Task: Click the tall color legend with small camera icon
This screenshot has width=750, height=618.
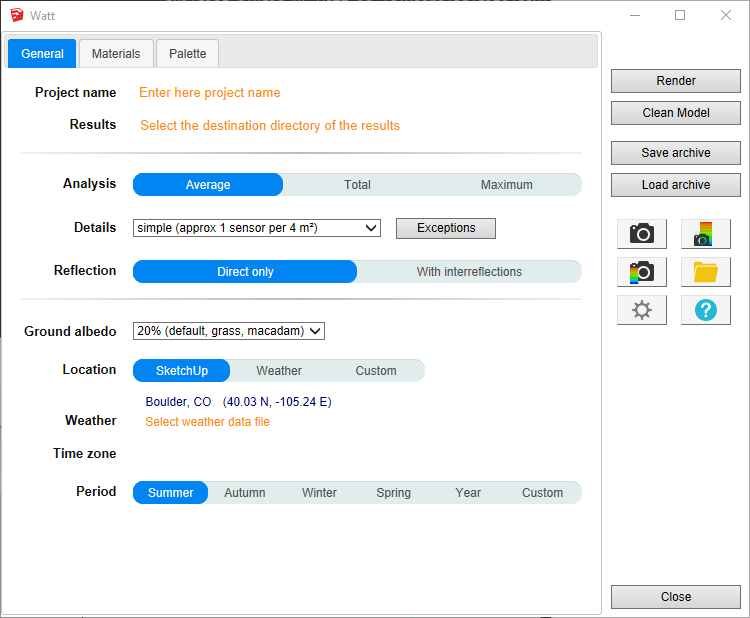Action: coord(705,234)
